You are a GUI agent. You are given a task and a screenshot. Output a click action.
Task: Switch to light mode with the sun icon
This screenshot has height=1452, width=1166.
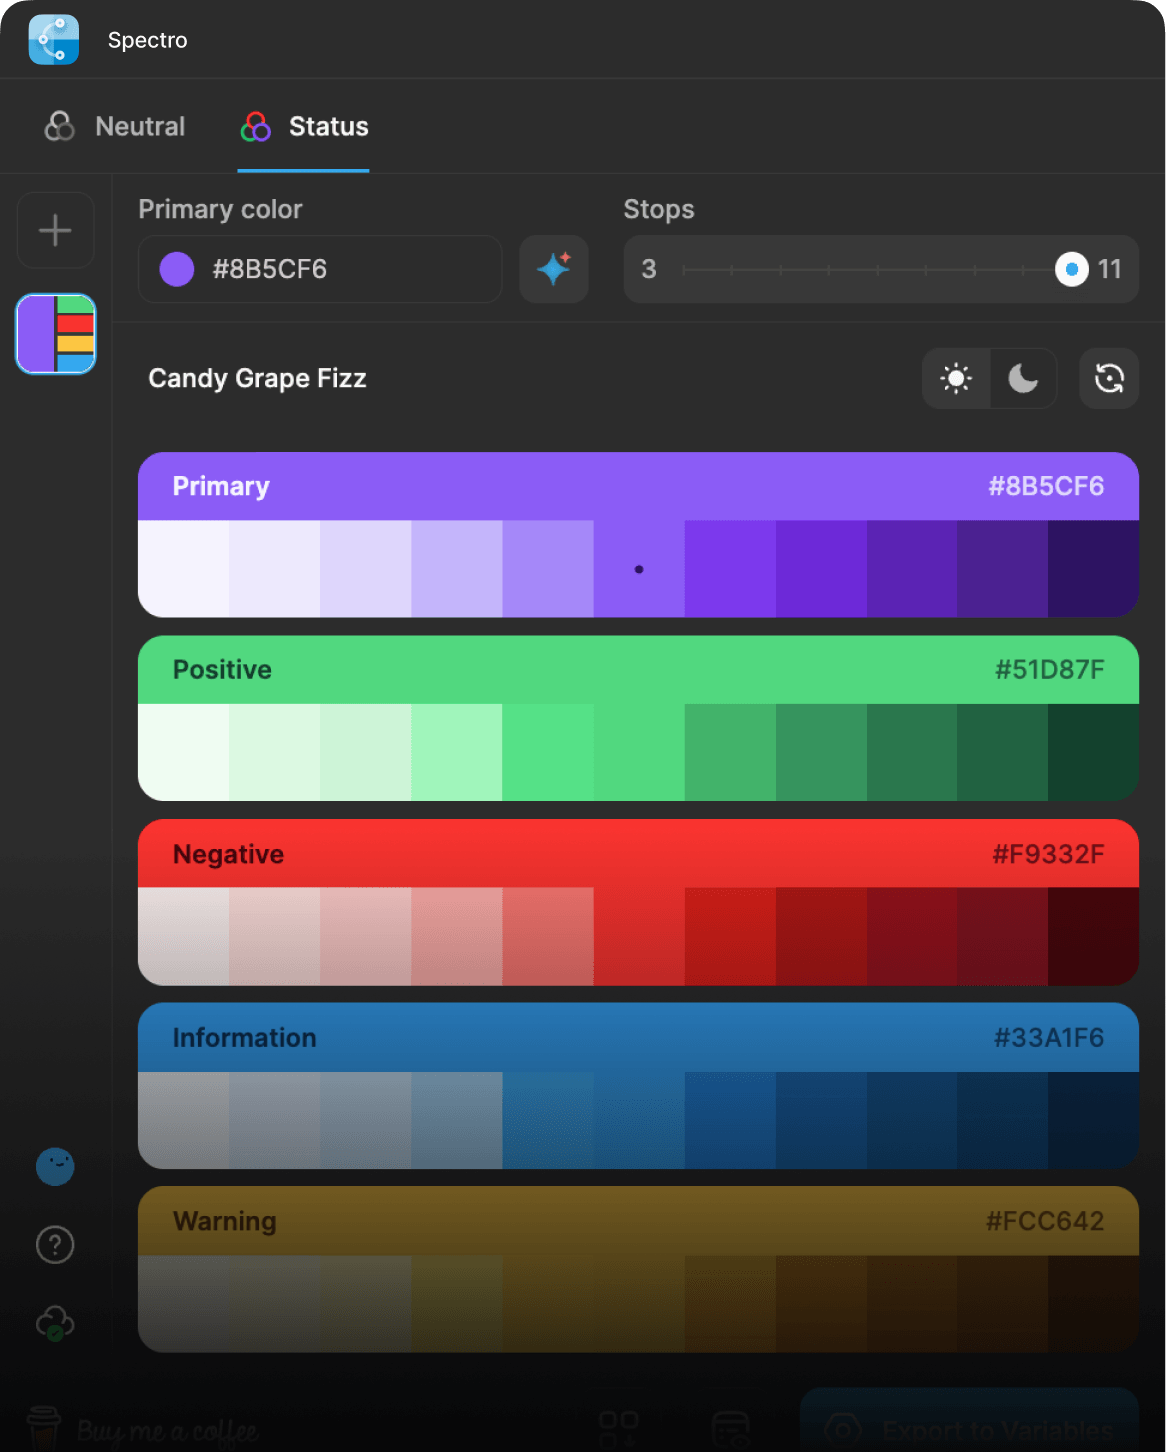(x=956, y=378)
